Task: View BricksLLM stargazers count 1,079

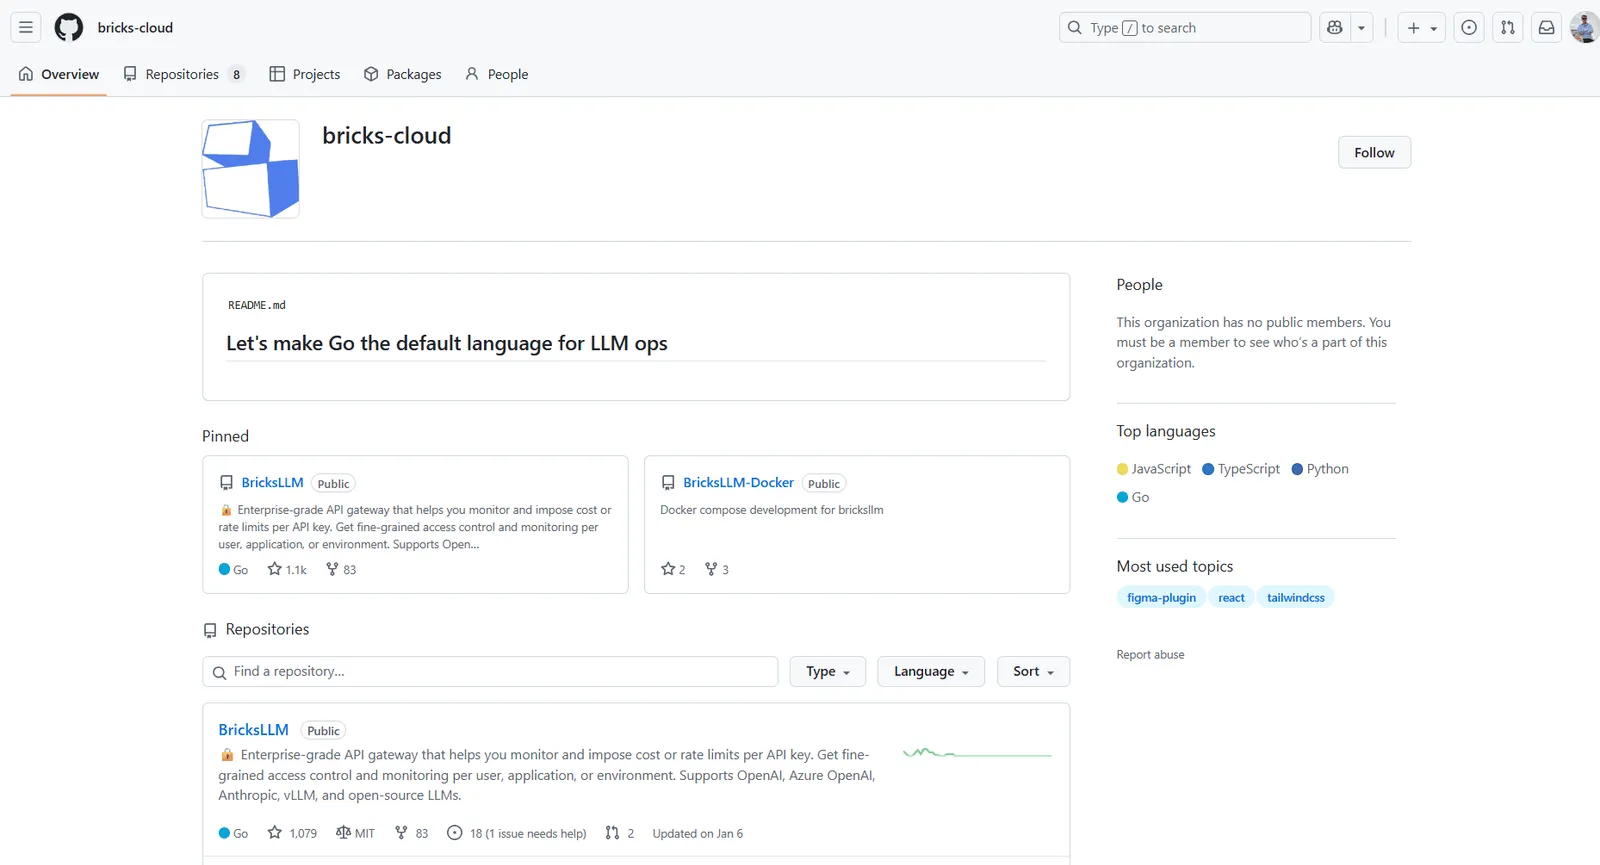Action: [292, 833]
